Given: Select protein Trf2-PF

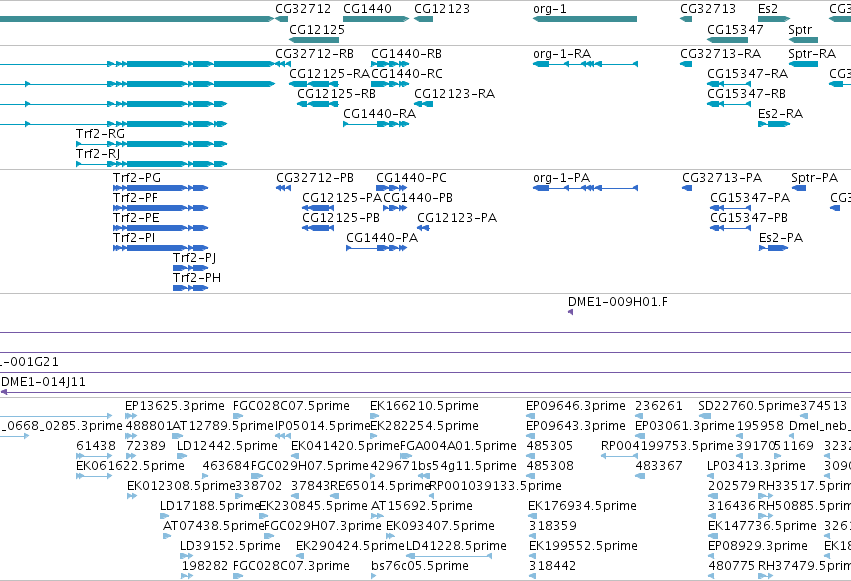Looking at the screenshot, I should pos(135,198).
